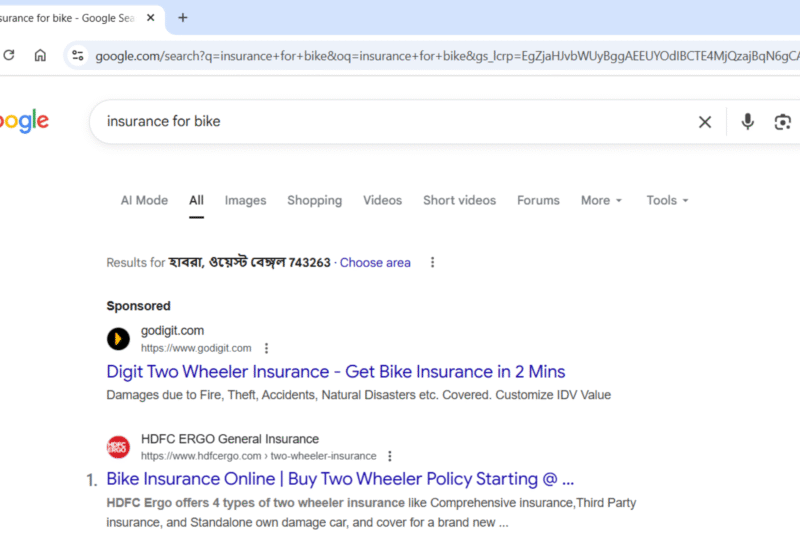
Task: Open a new browser tab
Action: [x=183, y=18]
